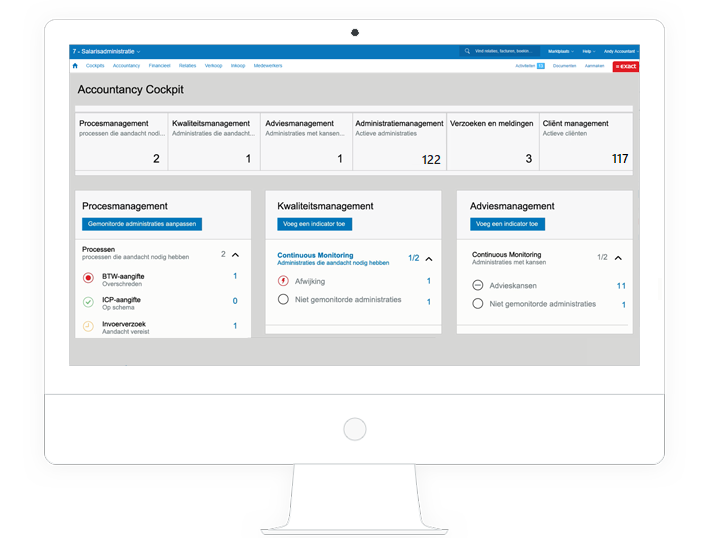Collapse Kwaliteitsmanagement Continuous Monitoring chevron
Viewport: 708px width, 538px height.
coord(429,259)
